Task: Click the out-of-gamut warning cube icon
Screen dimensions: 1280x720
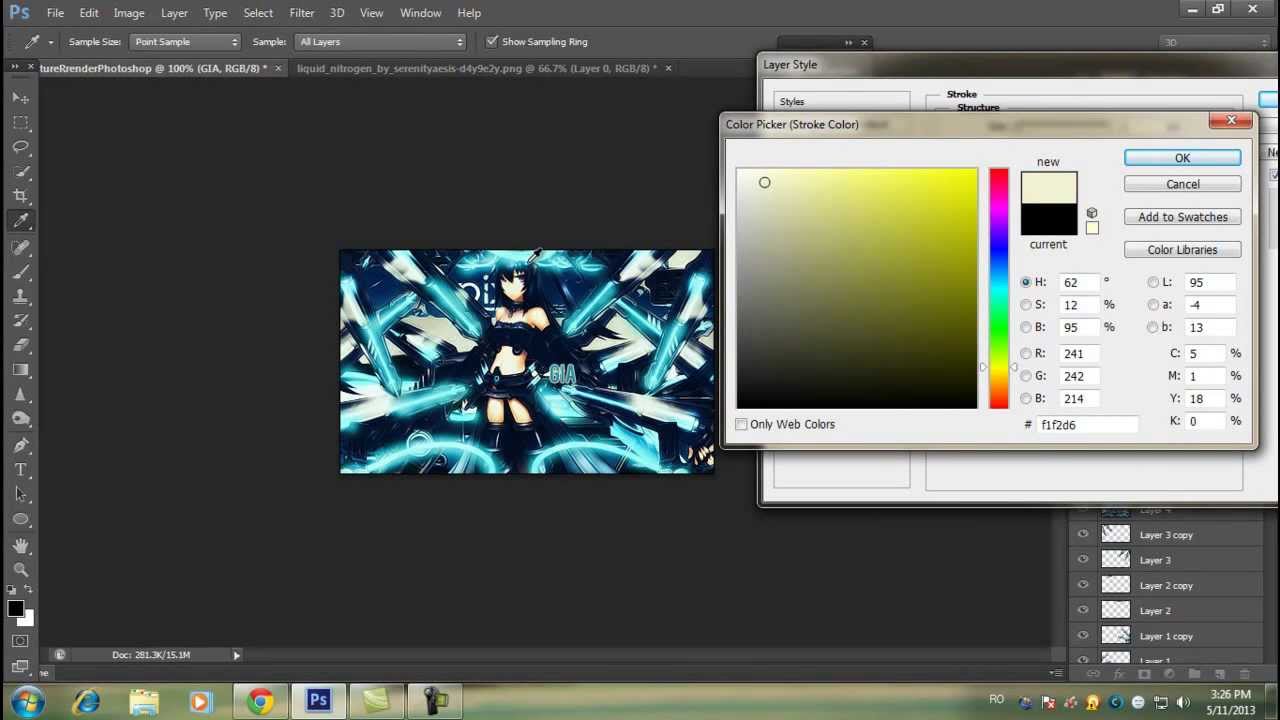Action: [1092, 213]
